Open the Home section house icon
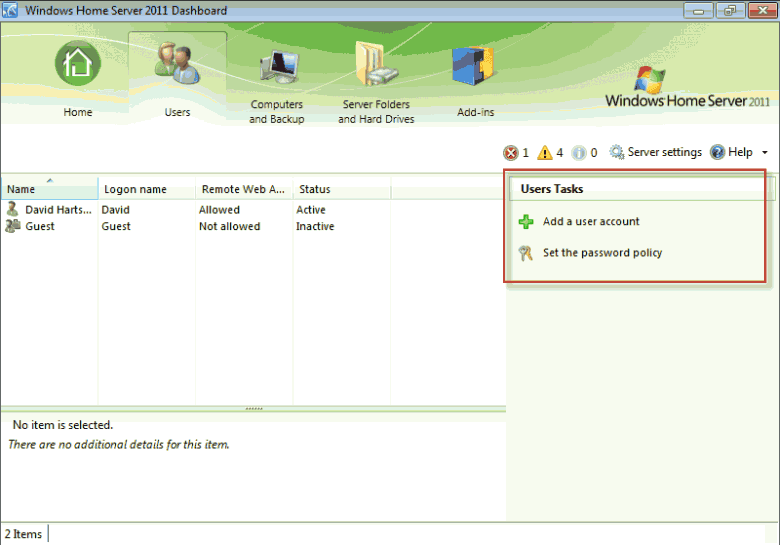Image resolution: width=780 pixels, height=545 pixels. pyautogui.click(x=78, y=63)
